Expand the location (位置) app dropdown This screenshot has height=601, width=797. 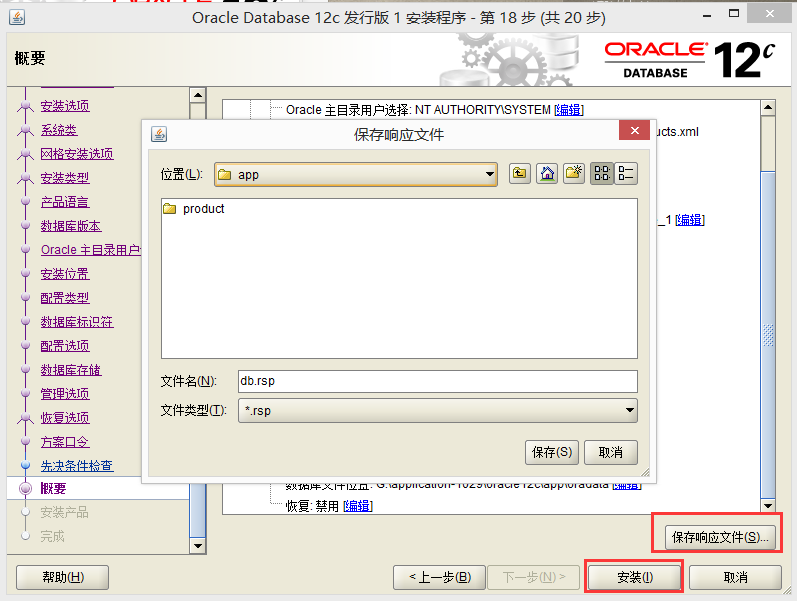pyautogui.click(x=489, y=174)
